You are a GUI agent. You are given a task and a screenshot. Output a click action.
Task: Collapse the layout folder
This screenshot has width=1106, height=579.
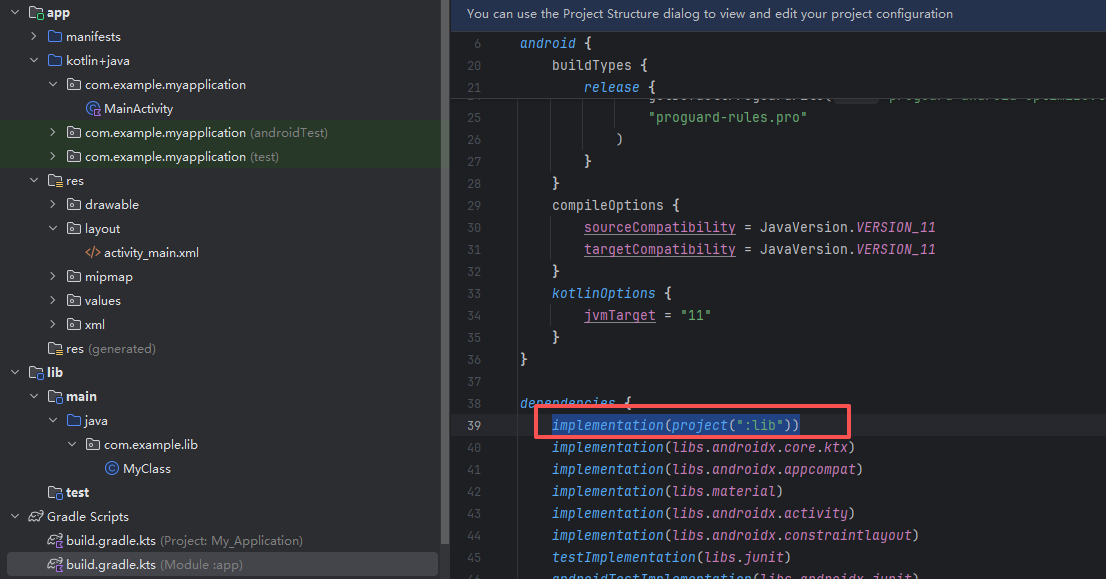(x=53, y=228)
